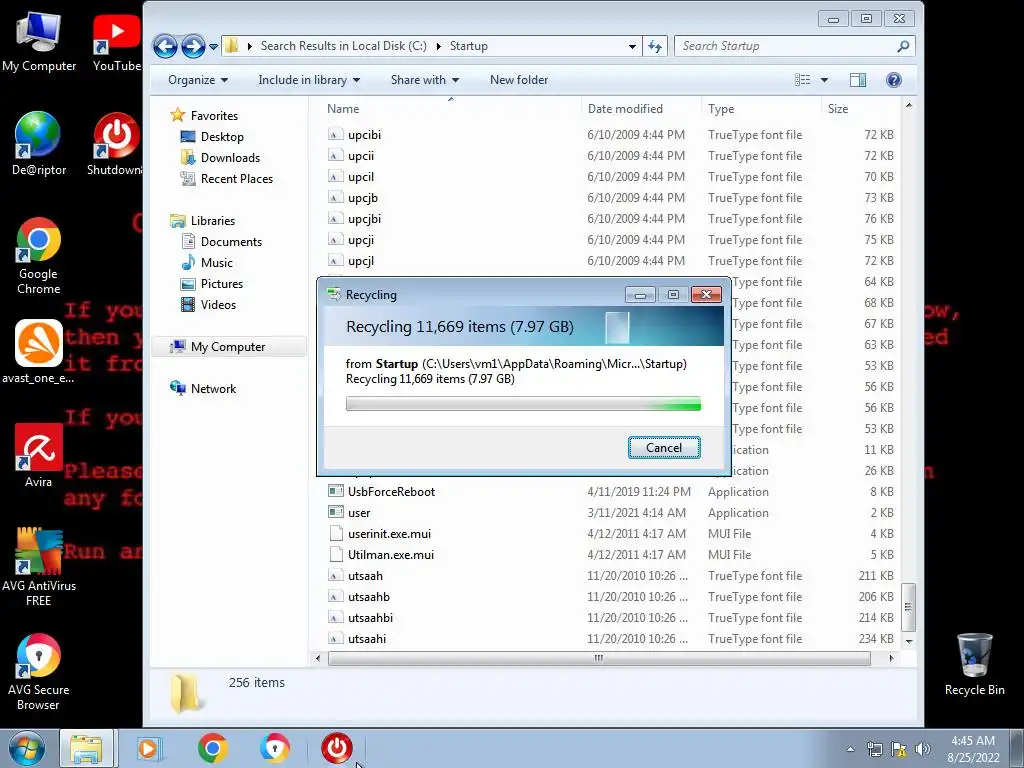
Task: Open the Organize menu
Action: [x=198, y=80]
